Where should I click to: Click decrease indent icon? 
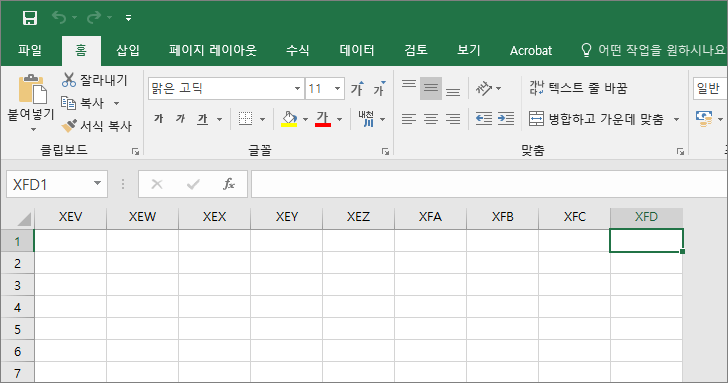(484, 119)
